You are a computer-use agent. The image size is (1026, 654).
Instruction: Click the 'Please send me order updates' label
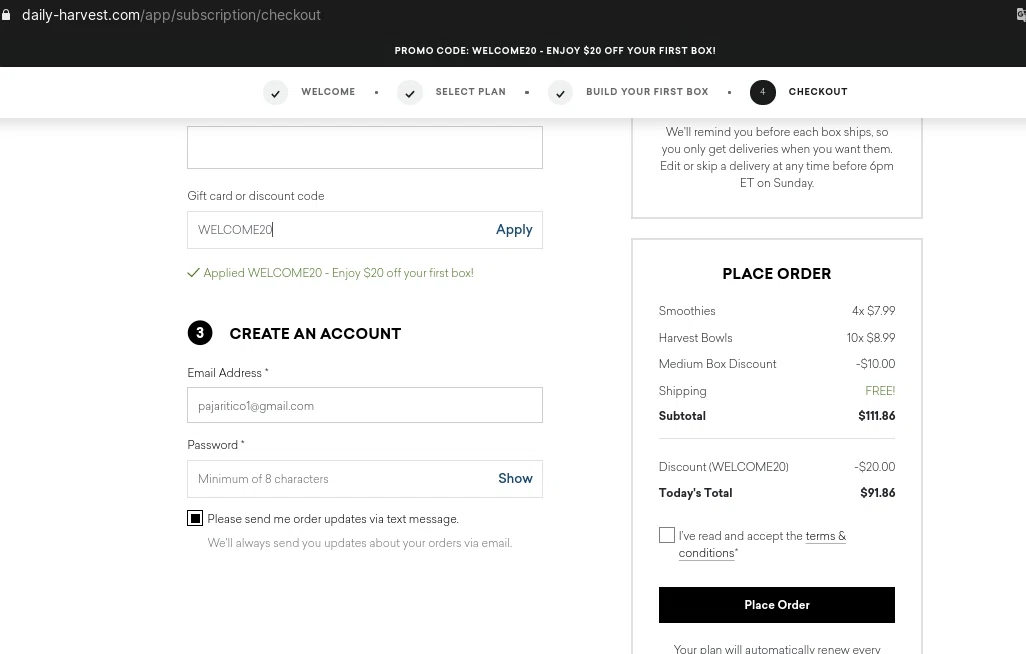click(x=333, y=519)
